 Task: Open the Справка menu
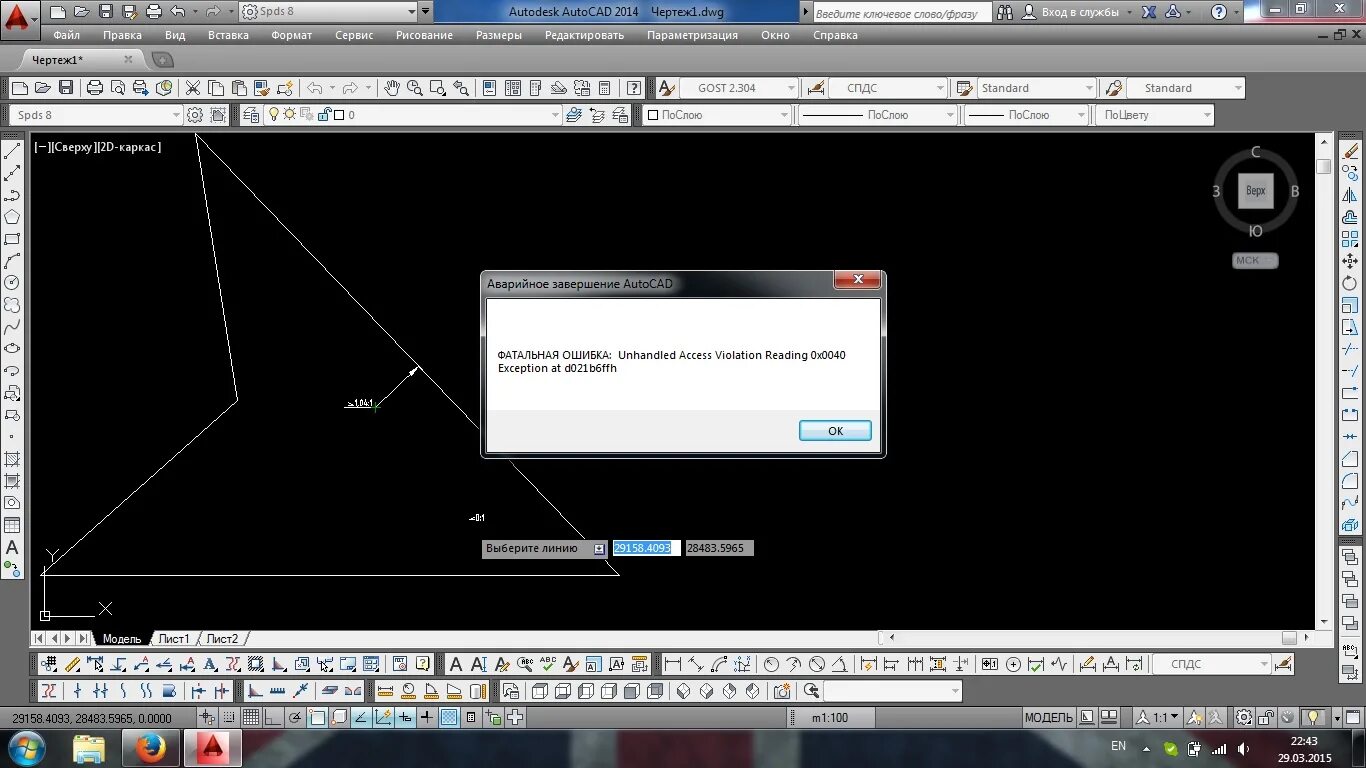pyautogui.click(x=835, y=35)
